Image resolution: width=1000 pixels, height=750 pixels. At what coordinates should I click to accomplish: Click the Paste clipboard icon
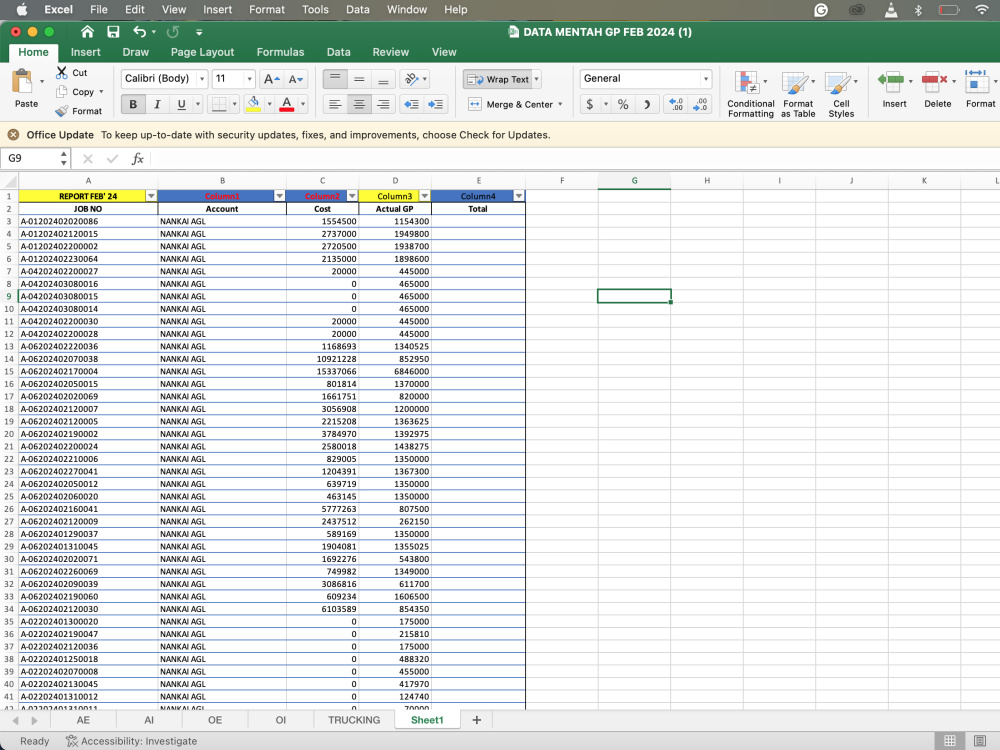[22, 82]
